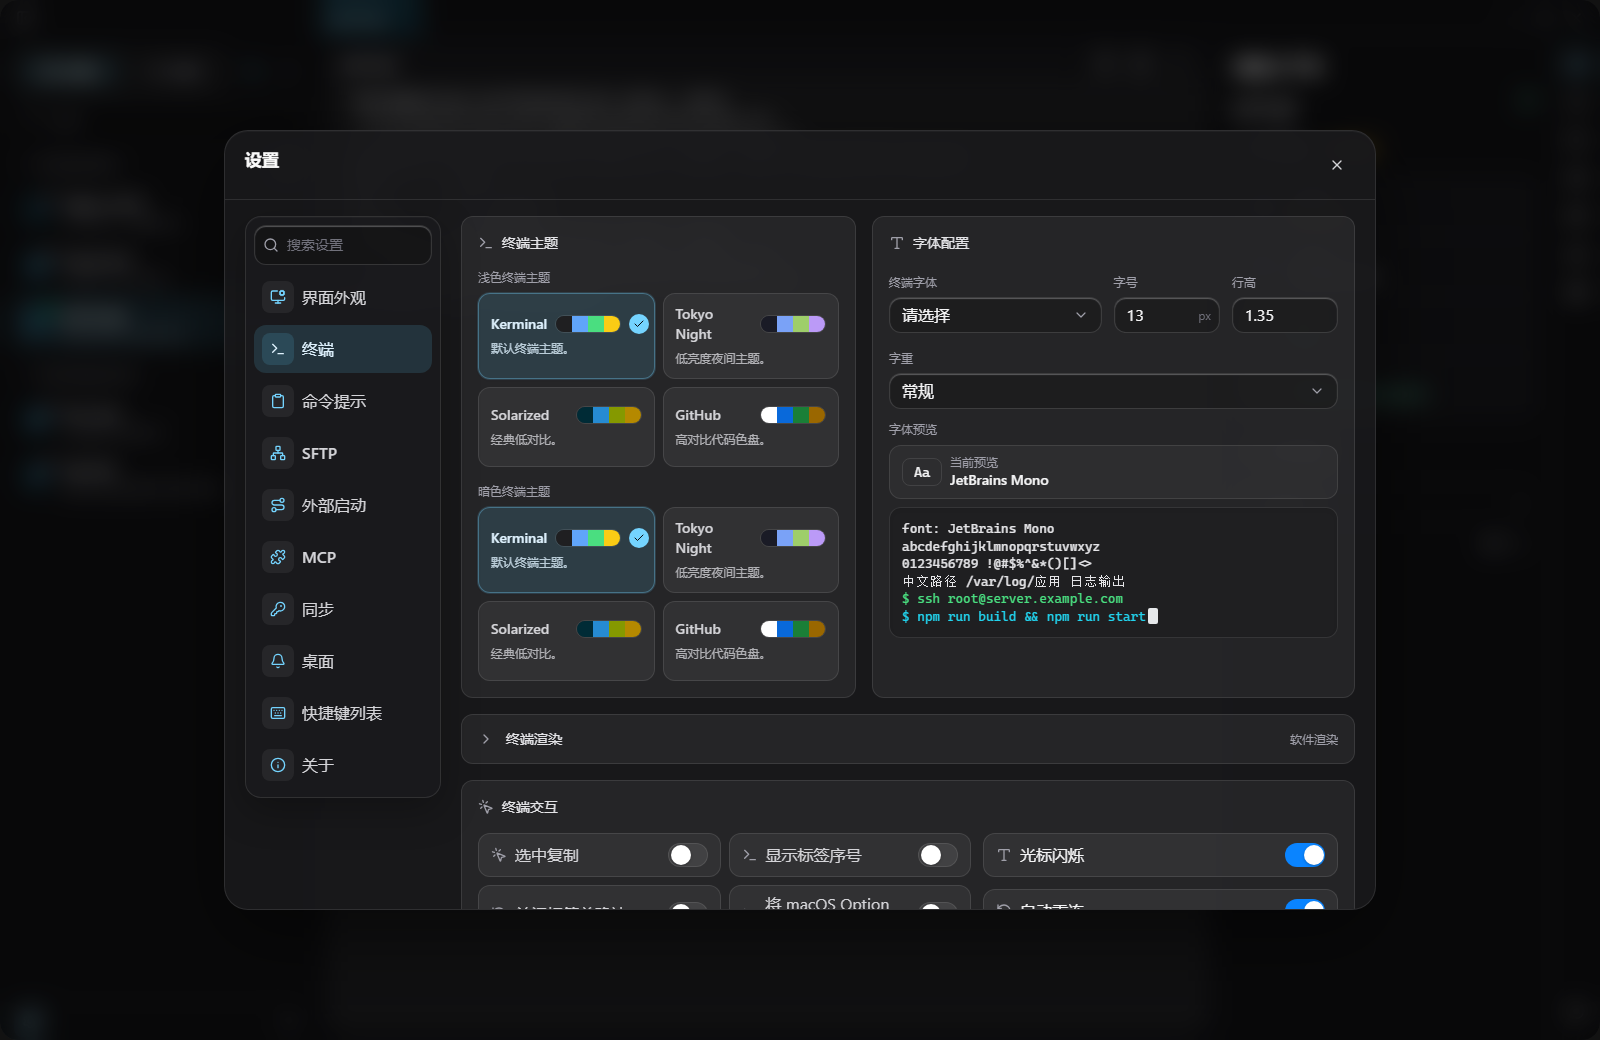Click the 搜索设置 search field
Viewport: 1600px width, 1040px height.
343,245
